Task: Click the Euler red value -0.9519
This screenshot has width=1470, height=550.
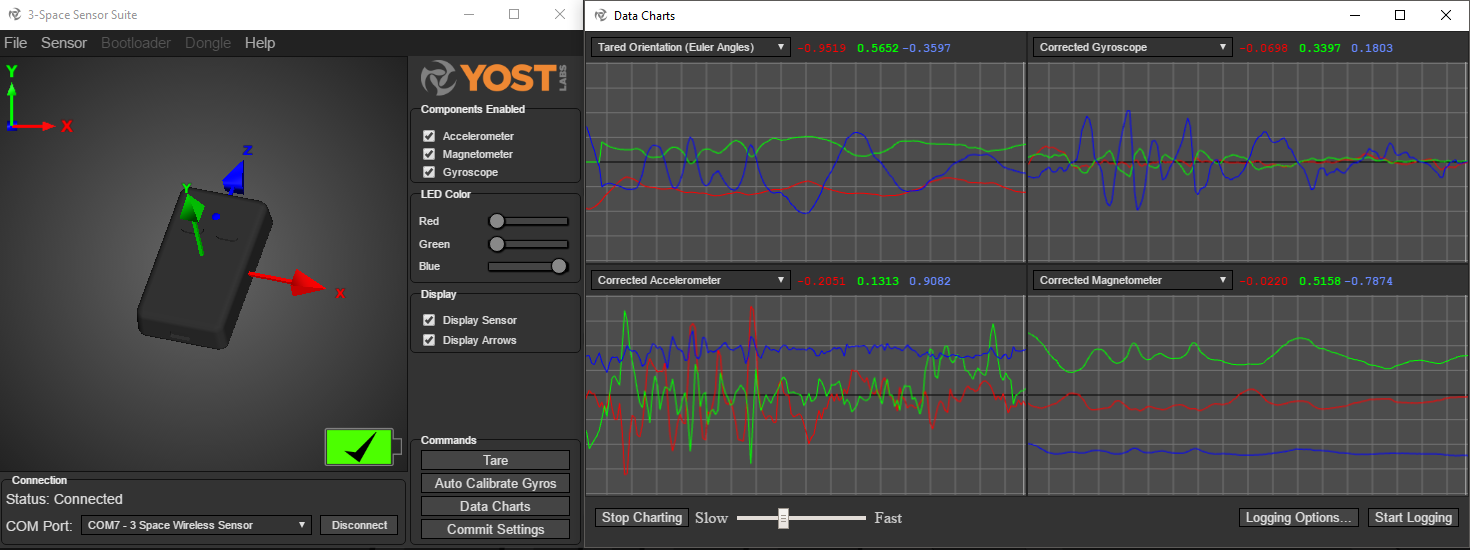Action: click(x=821, y=47)
